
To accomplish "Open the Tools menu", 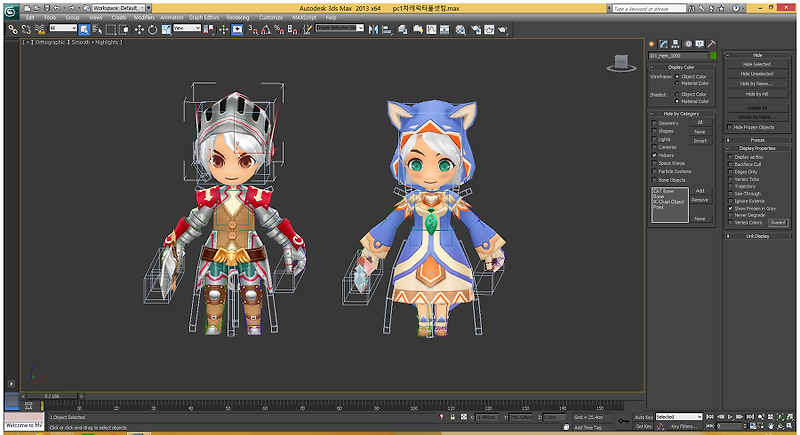I will pyautogui.click(x=49, y=17).
